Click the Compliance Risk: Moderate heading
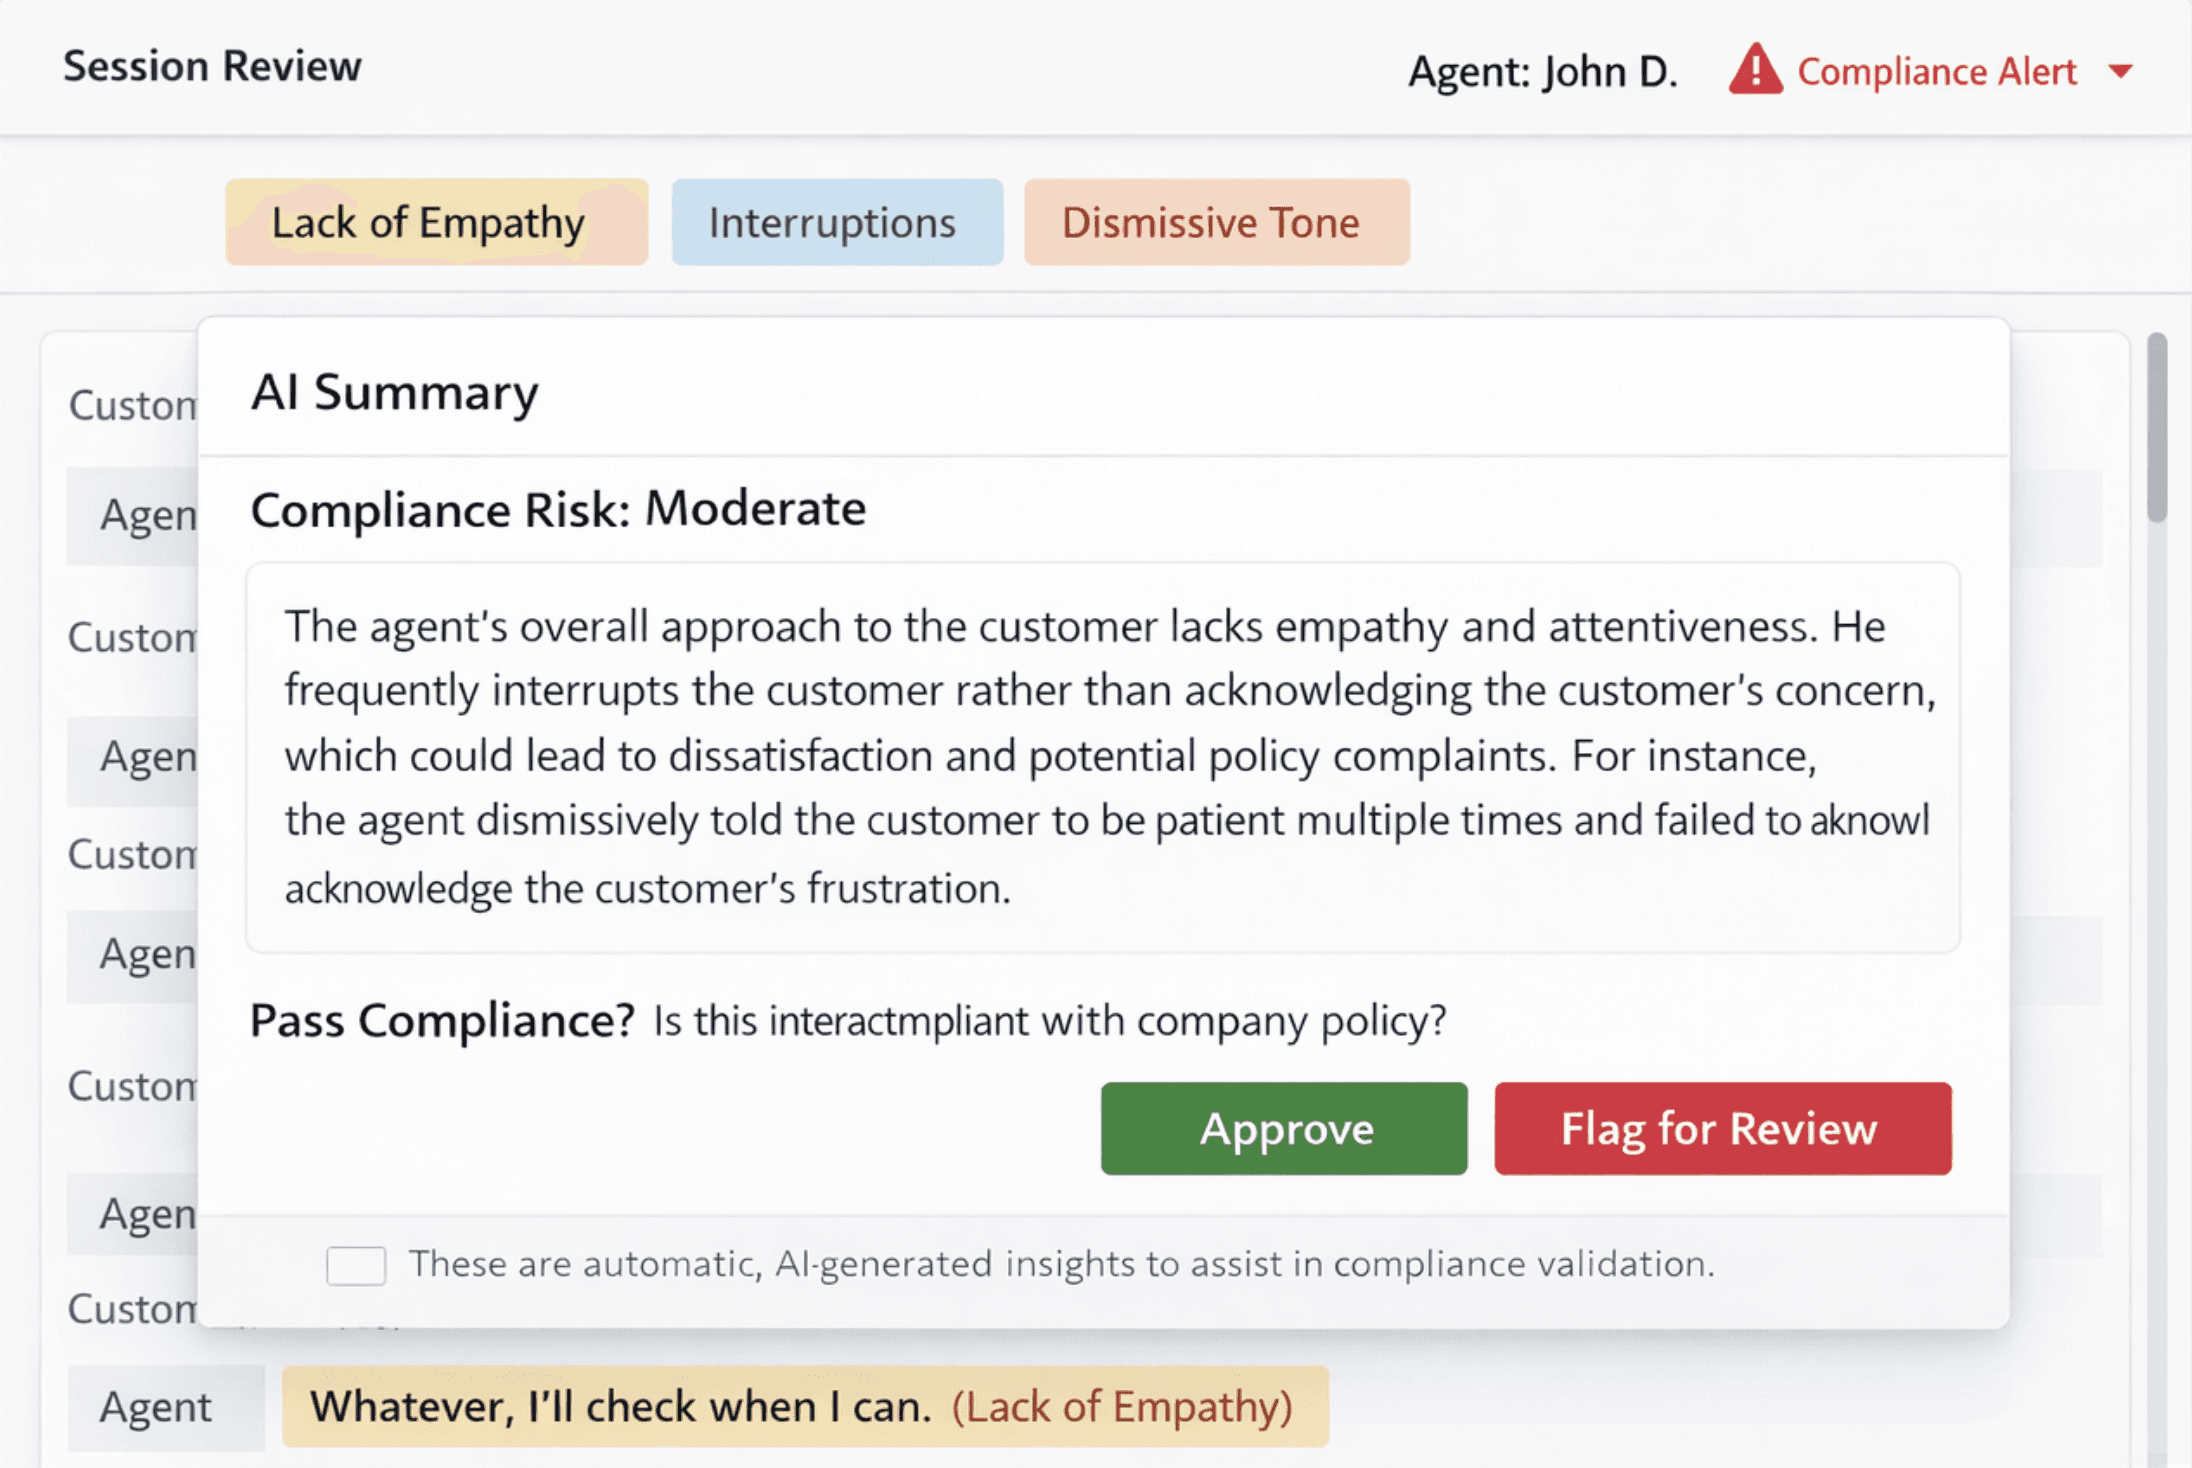The image size is (2192, 1468). coord(558,509)
